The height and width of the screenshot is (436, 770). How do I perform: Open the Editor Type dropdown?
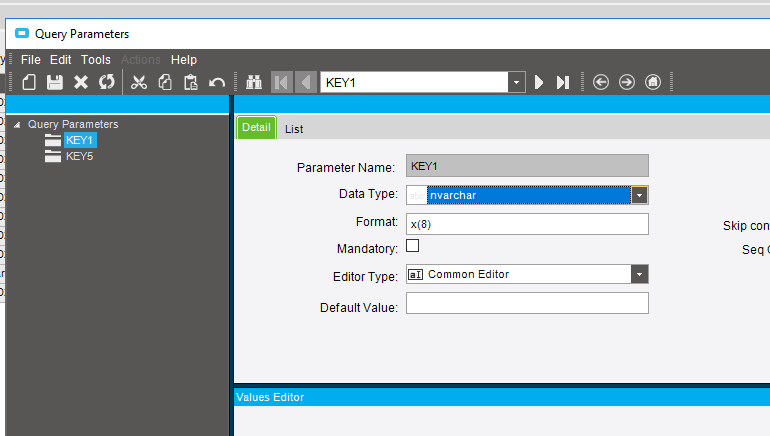coord(639,274)
